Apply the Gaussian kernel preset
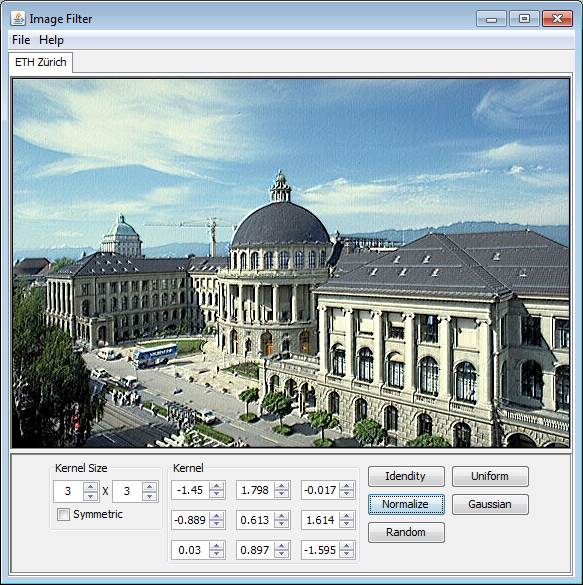 pos(490,504)
